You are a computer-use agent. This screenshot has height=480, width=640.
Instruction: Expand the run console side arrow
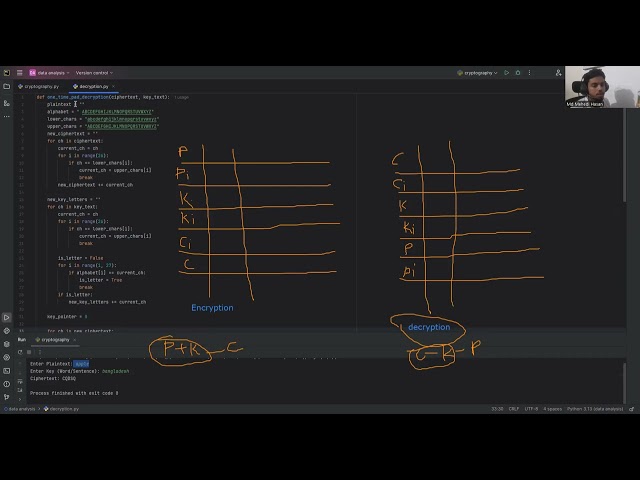click(20, 399)
